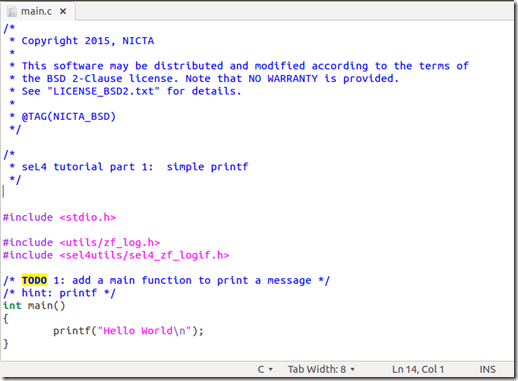518x381 pixels.
Task: Click the #include <utils/zf_log.h> line
Action: pos(81,243)
